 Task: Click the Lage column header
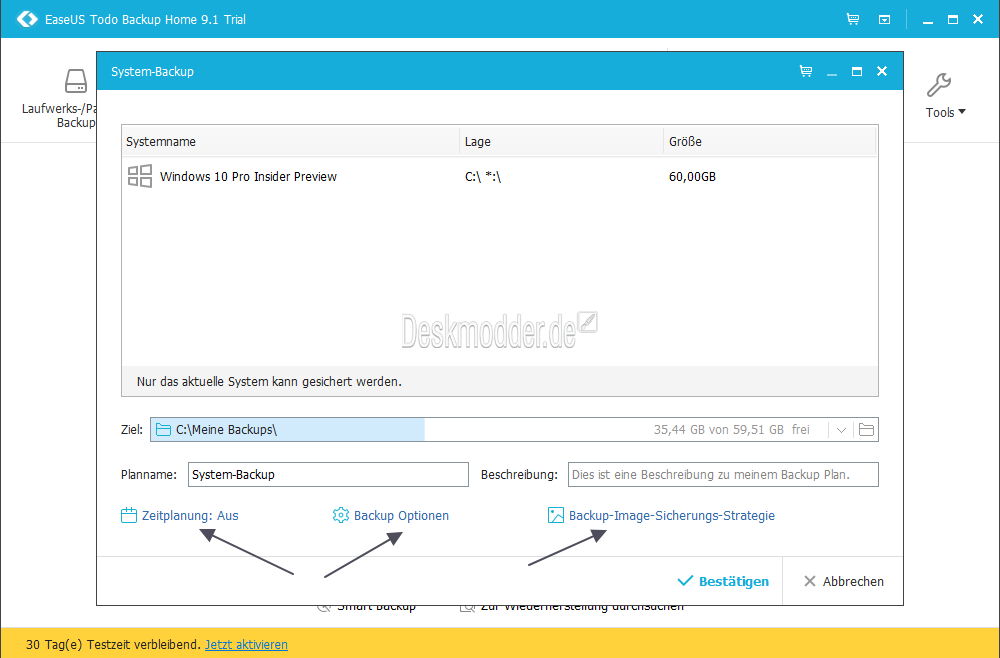coord(561,142)
